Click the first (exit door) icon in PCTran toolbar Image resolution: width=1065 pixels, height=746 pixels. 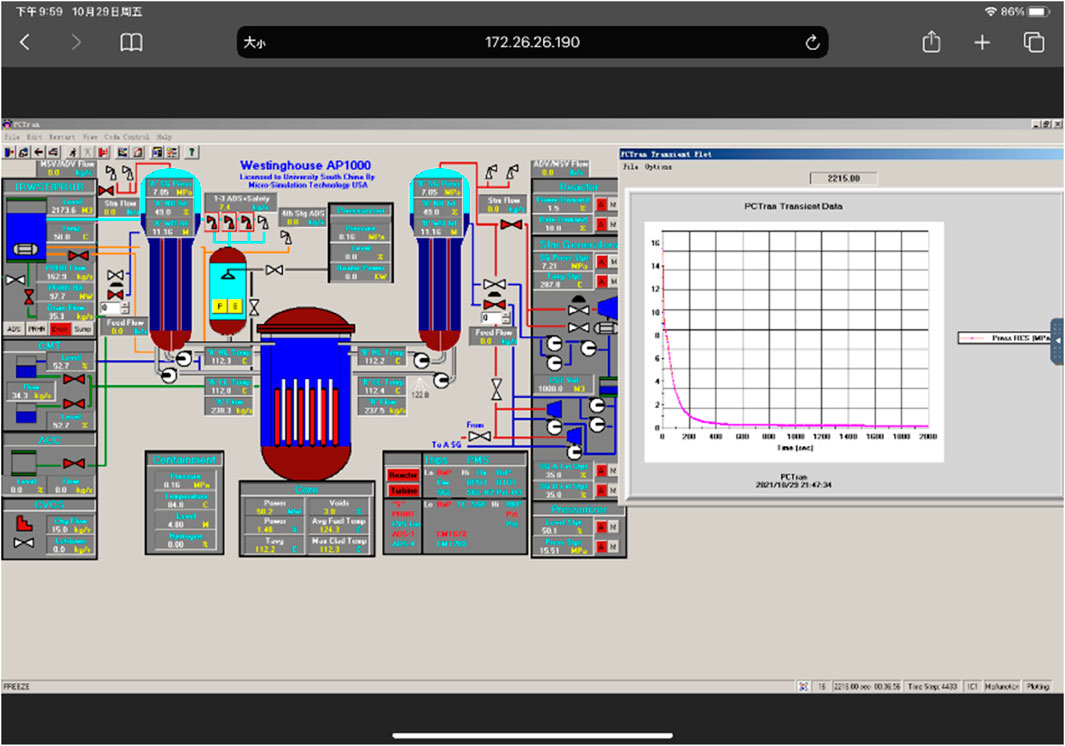[x=10, y=153]
